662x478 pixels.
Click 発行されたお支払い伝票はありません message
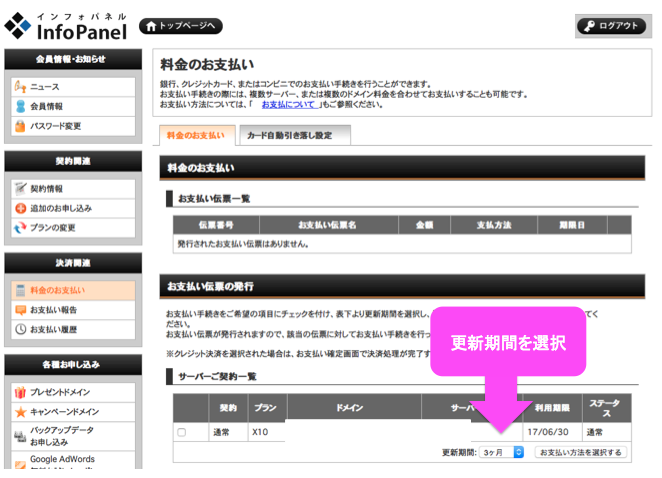point(243,244)
